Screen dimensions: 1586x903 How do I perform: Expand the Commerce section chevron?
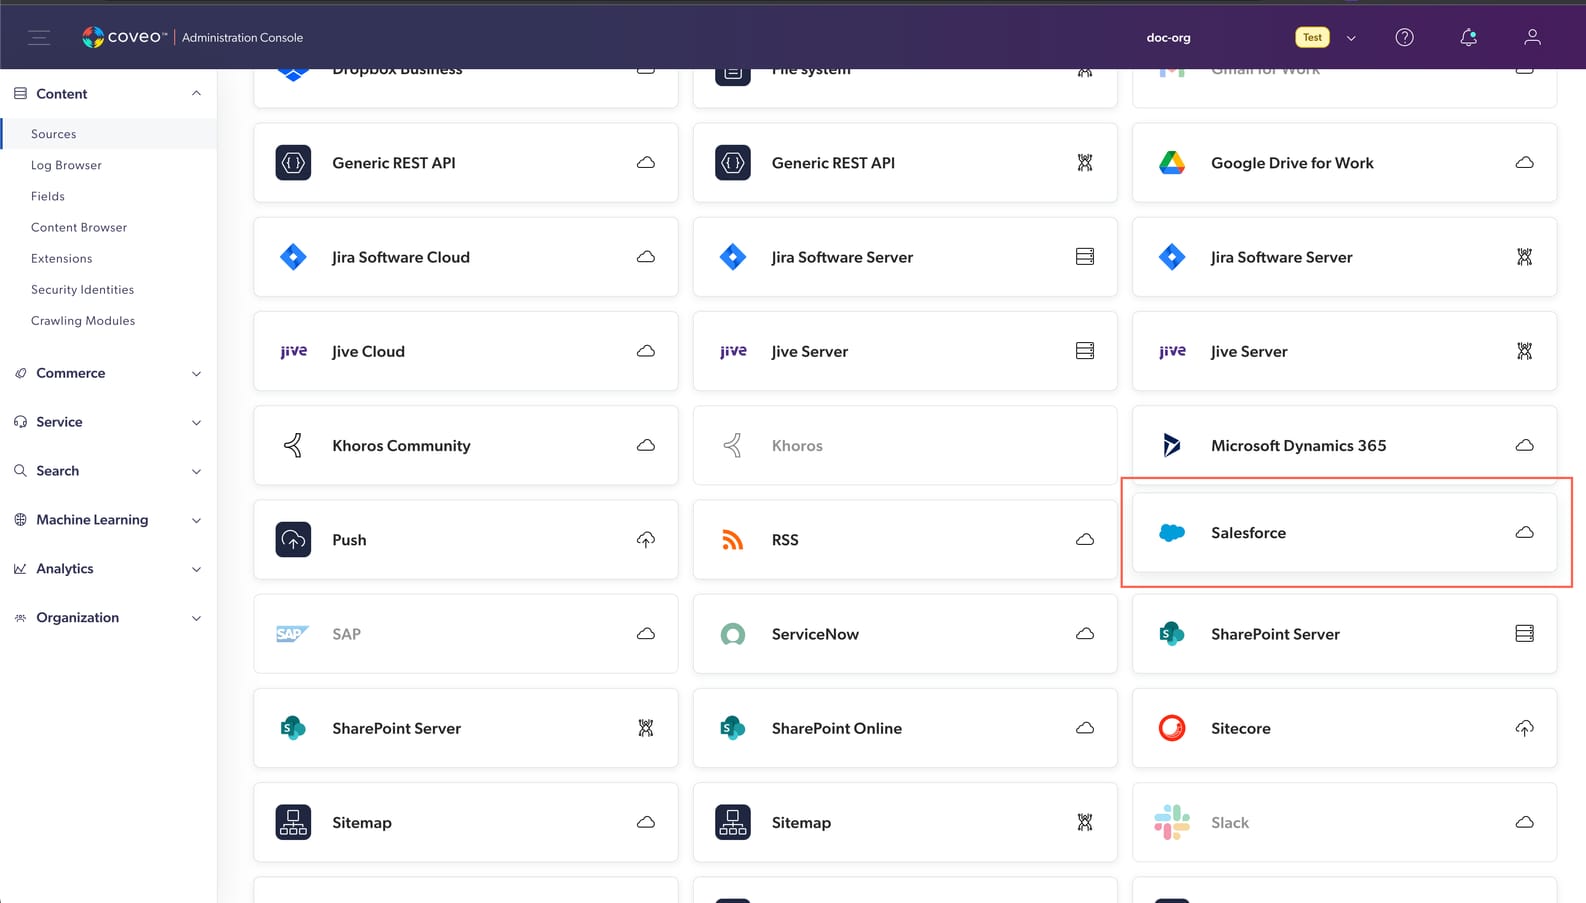(196, 374)
